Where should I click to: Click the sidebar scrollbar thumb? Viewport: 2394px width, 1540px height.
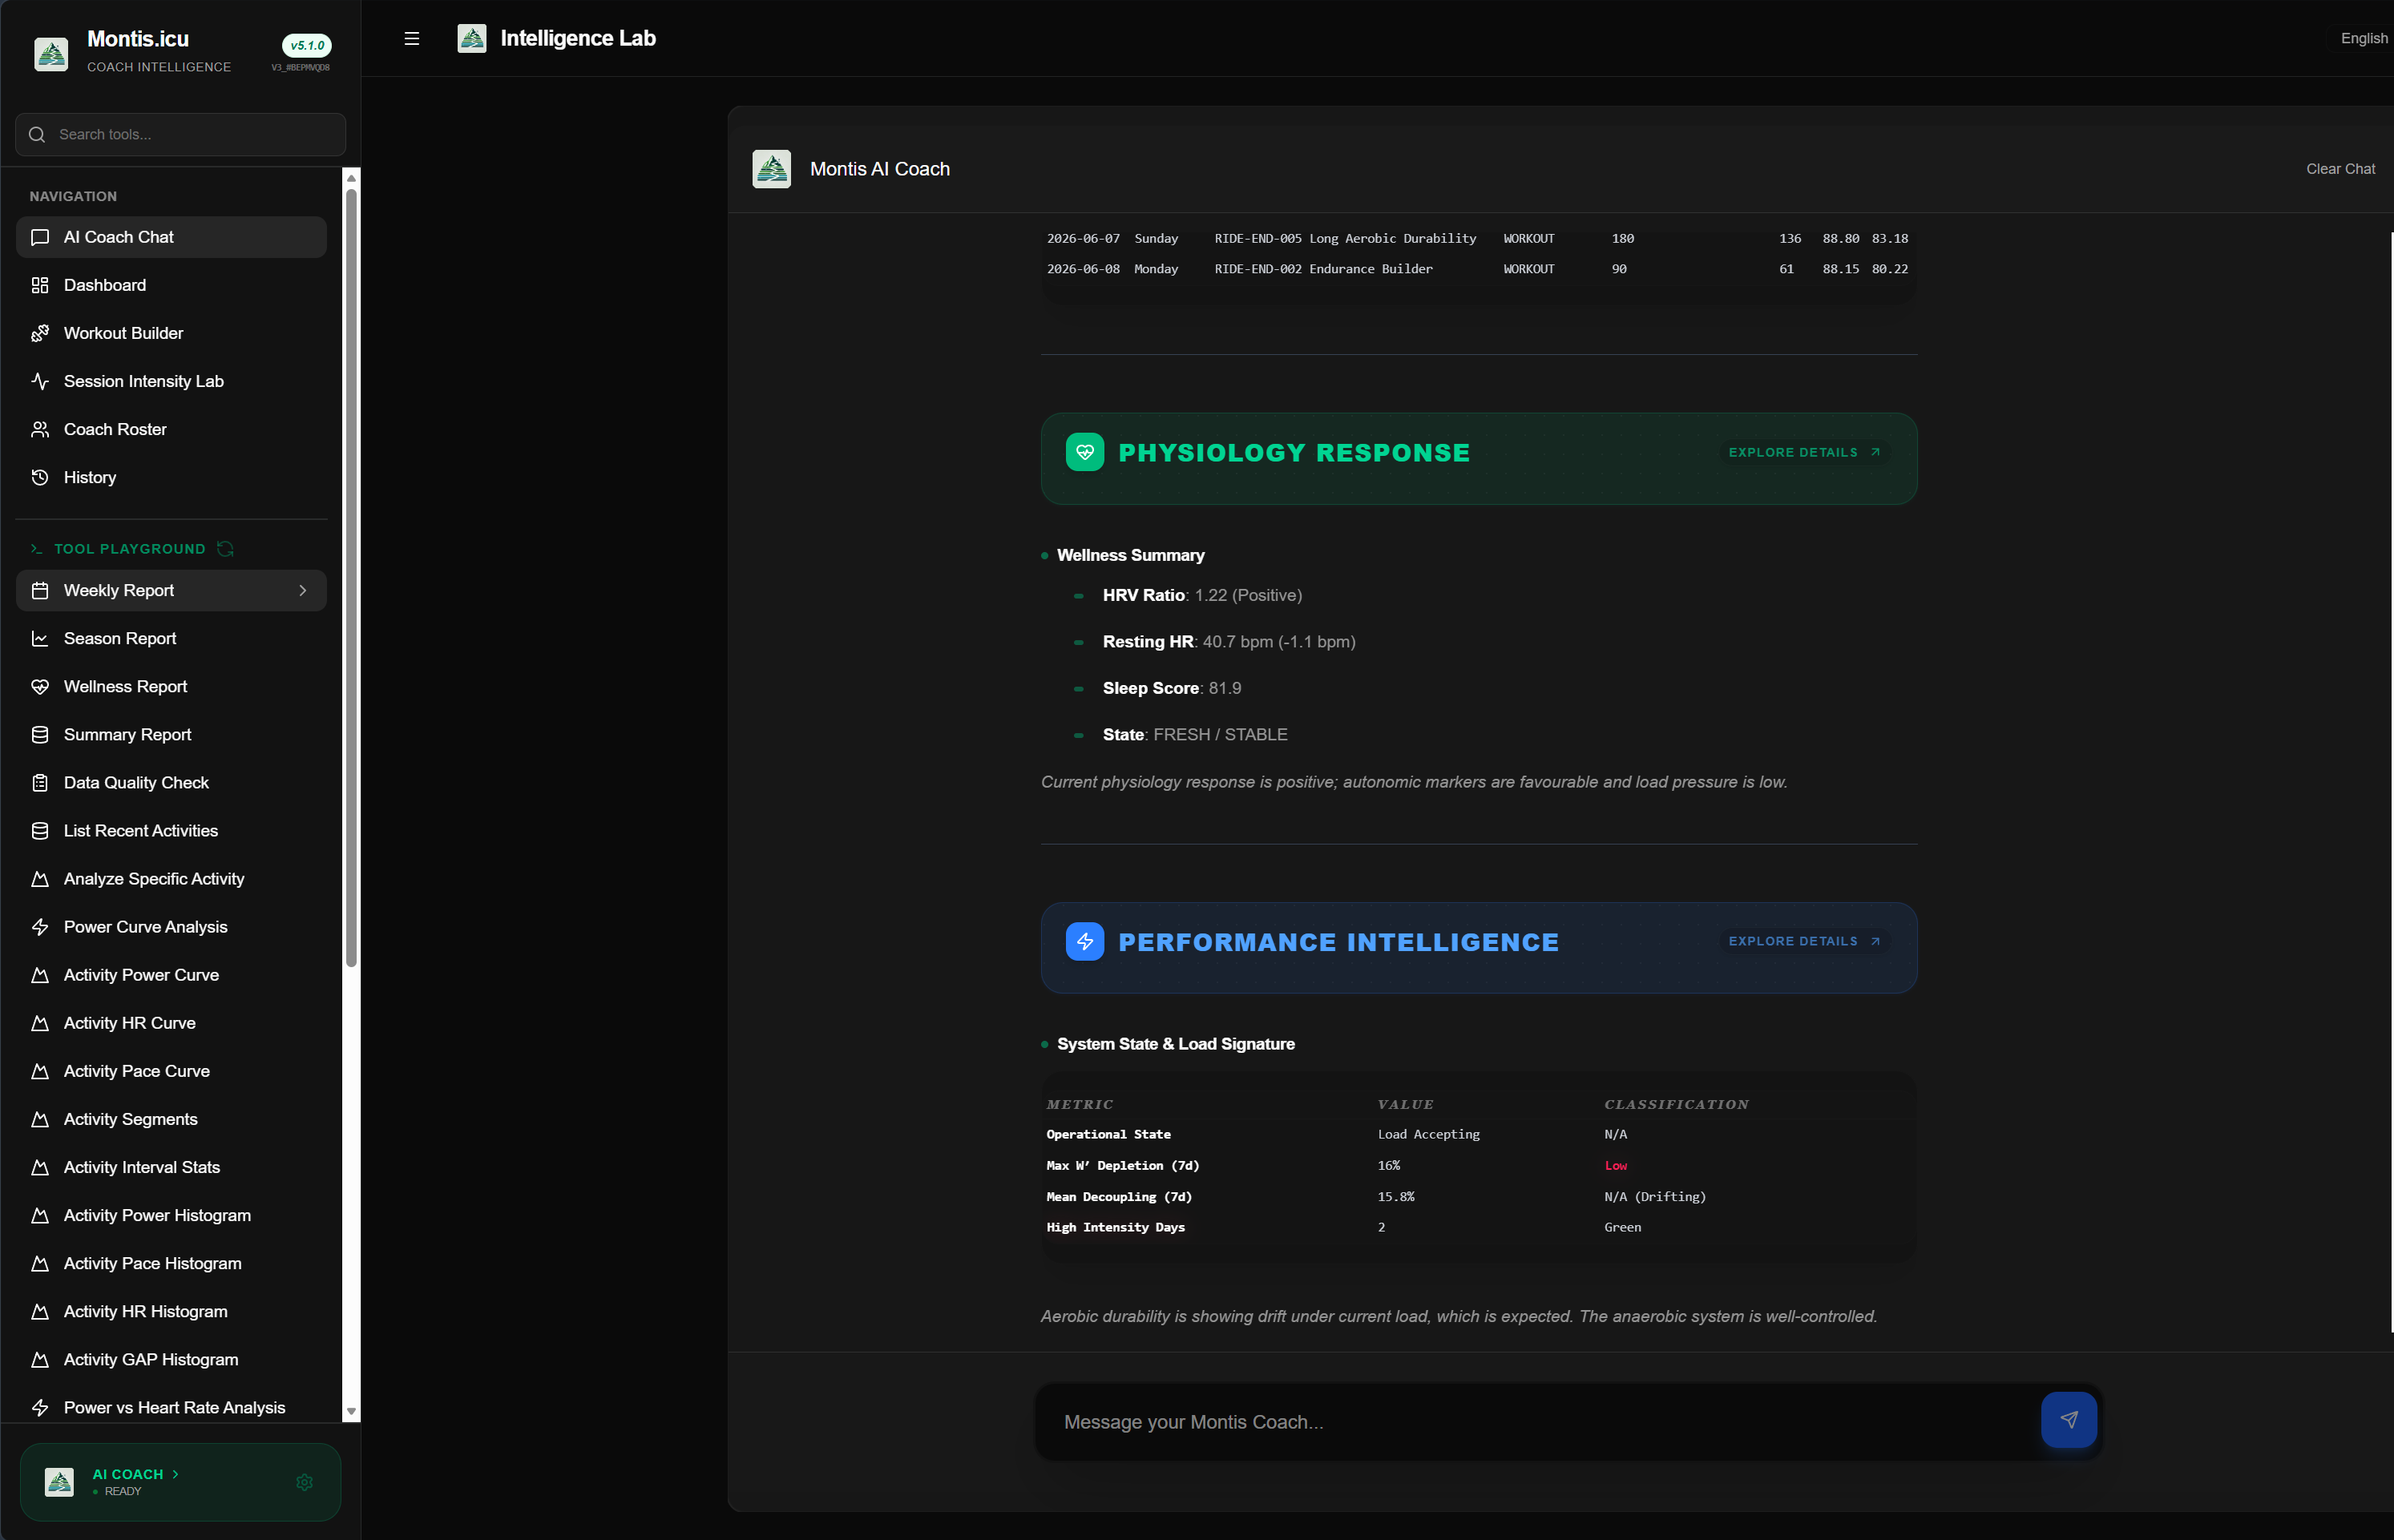point(351,576)
